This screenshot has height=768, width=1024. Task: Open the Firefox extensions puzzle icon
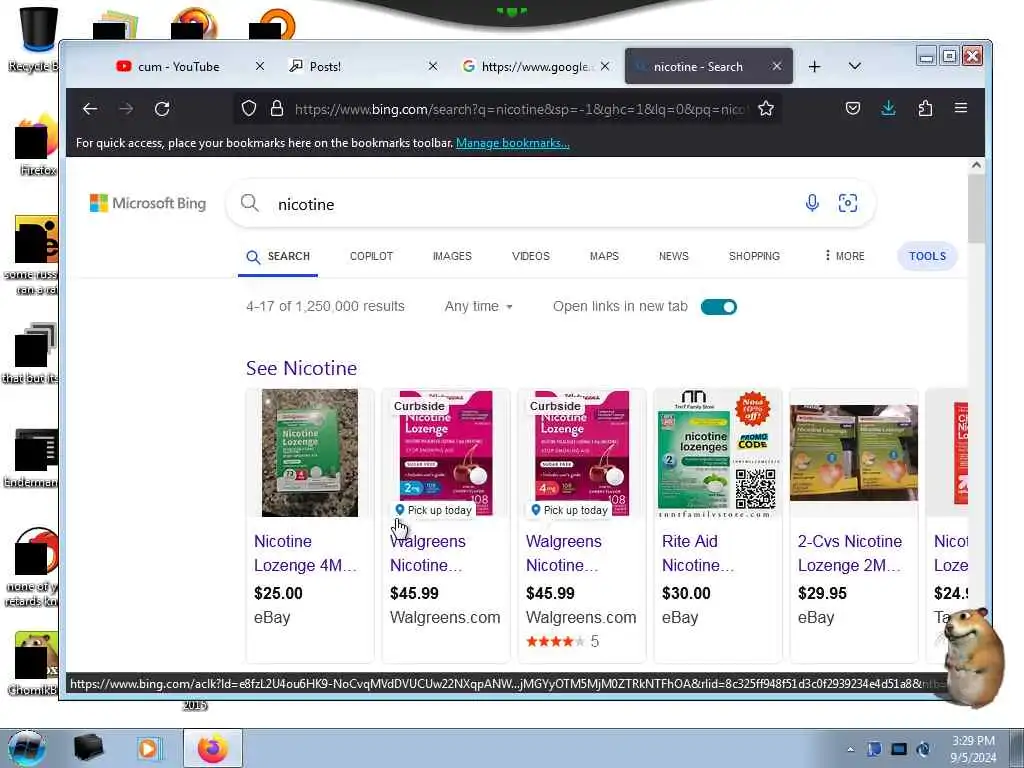(x=925, y=108)
